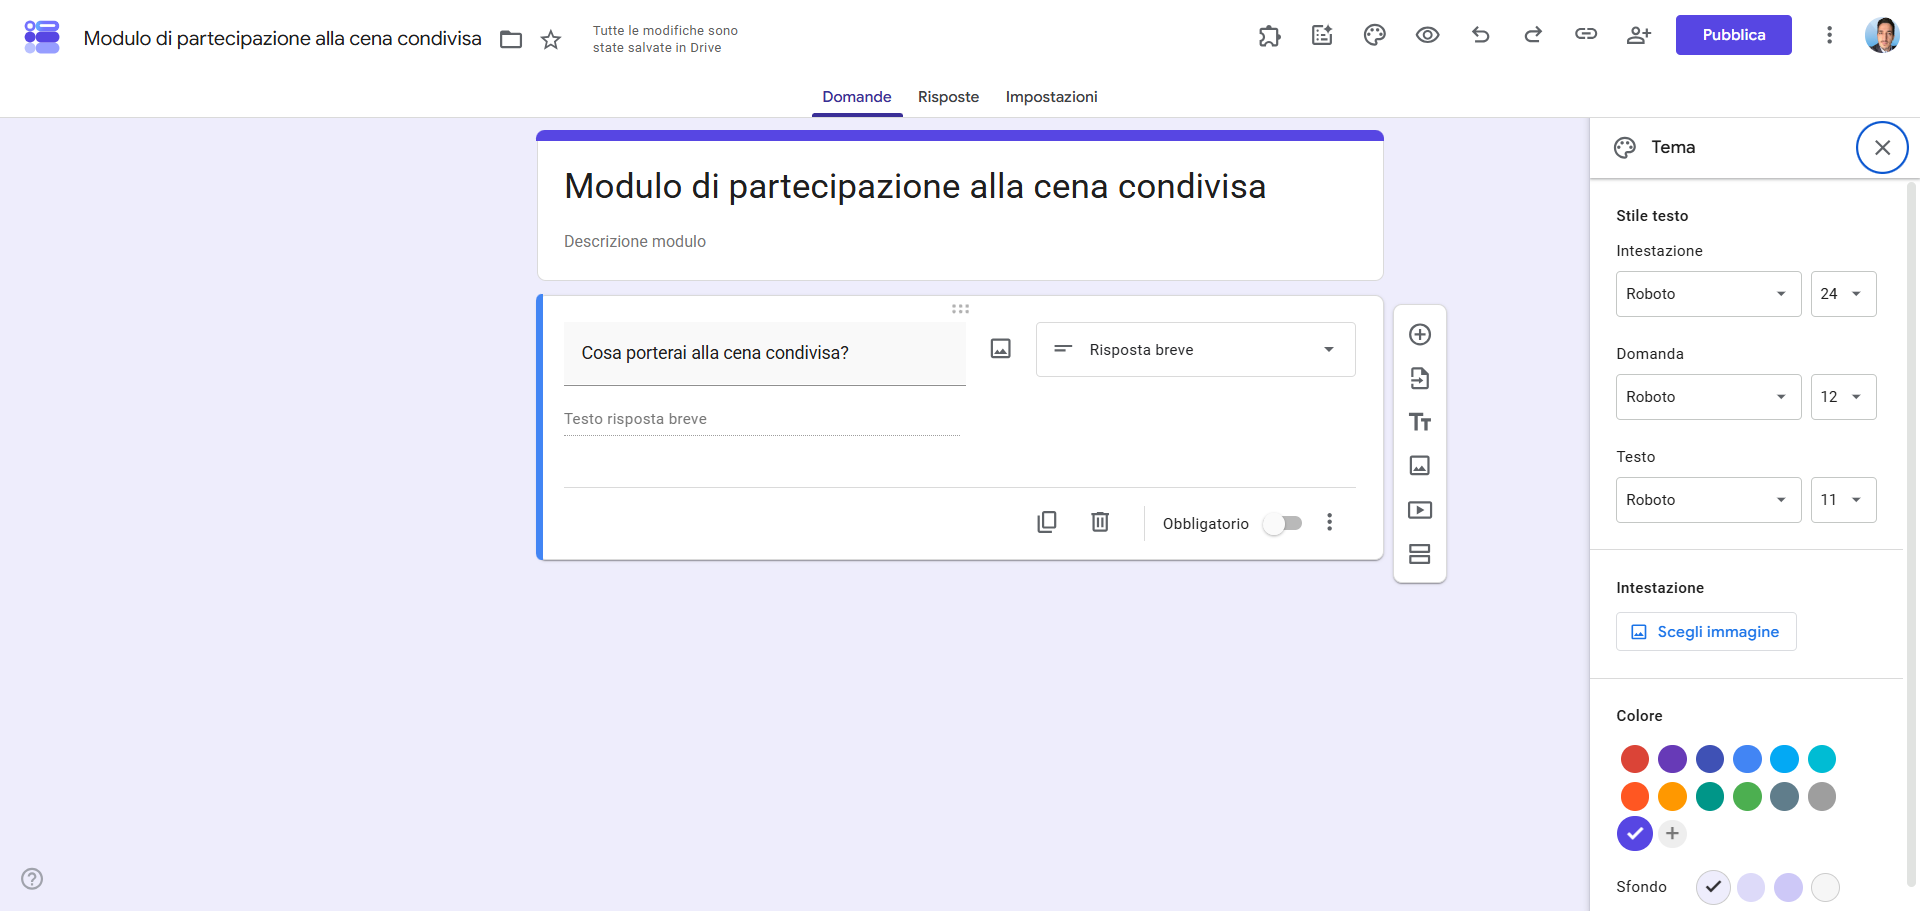
Task: Toggle the Obbligatorio switch
Action: coord(1282,523)
